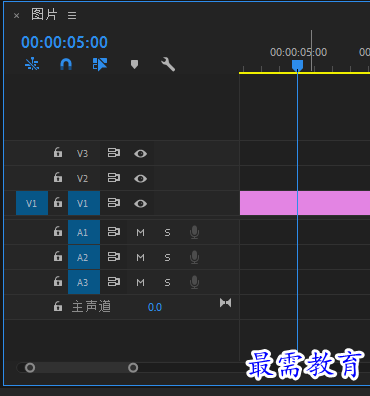
Task: Hide track V1 output with eye icon
Action: point(140,203)
